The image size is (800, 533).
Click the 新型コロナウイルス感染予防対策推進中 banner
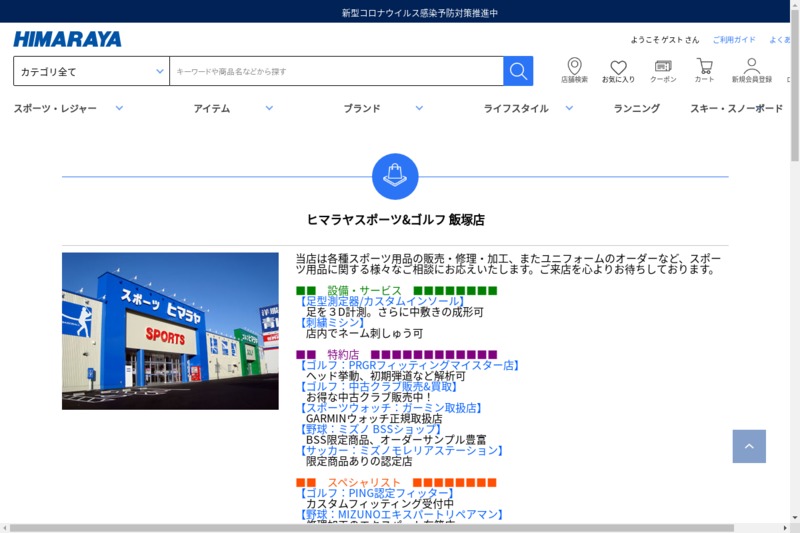(419, 13)
